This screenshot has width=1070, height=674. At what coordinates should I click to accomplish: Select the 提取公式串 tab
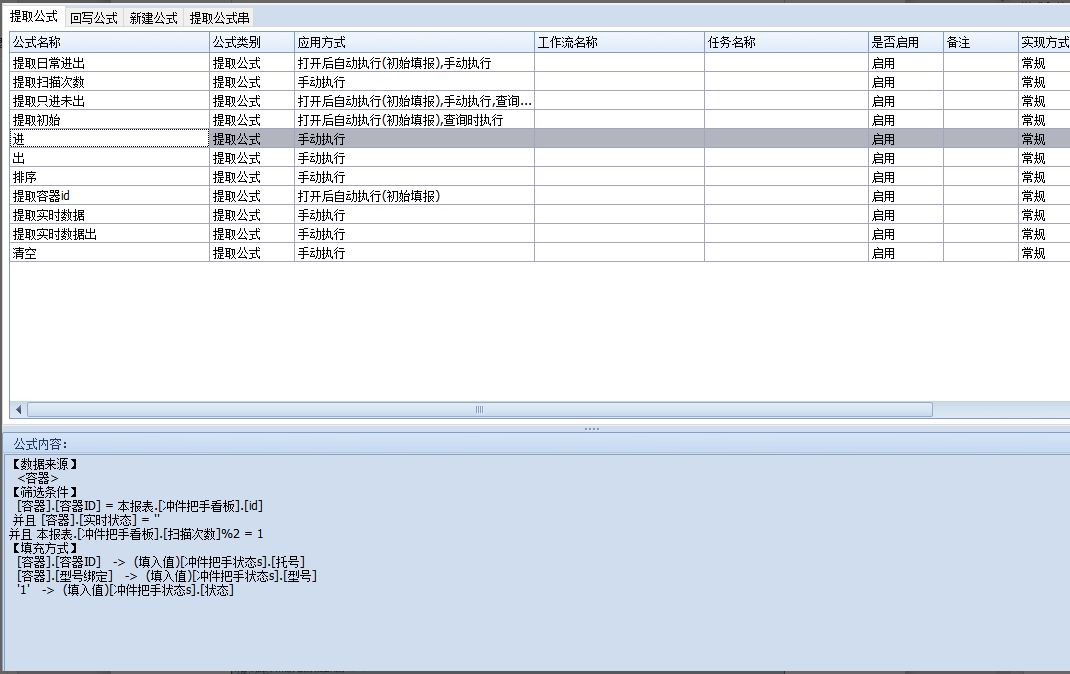tap(219, 18)
